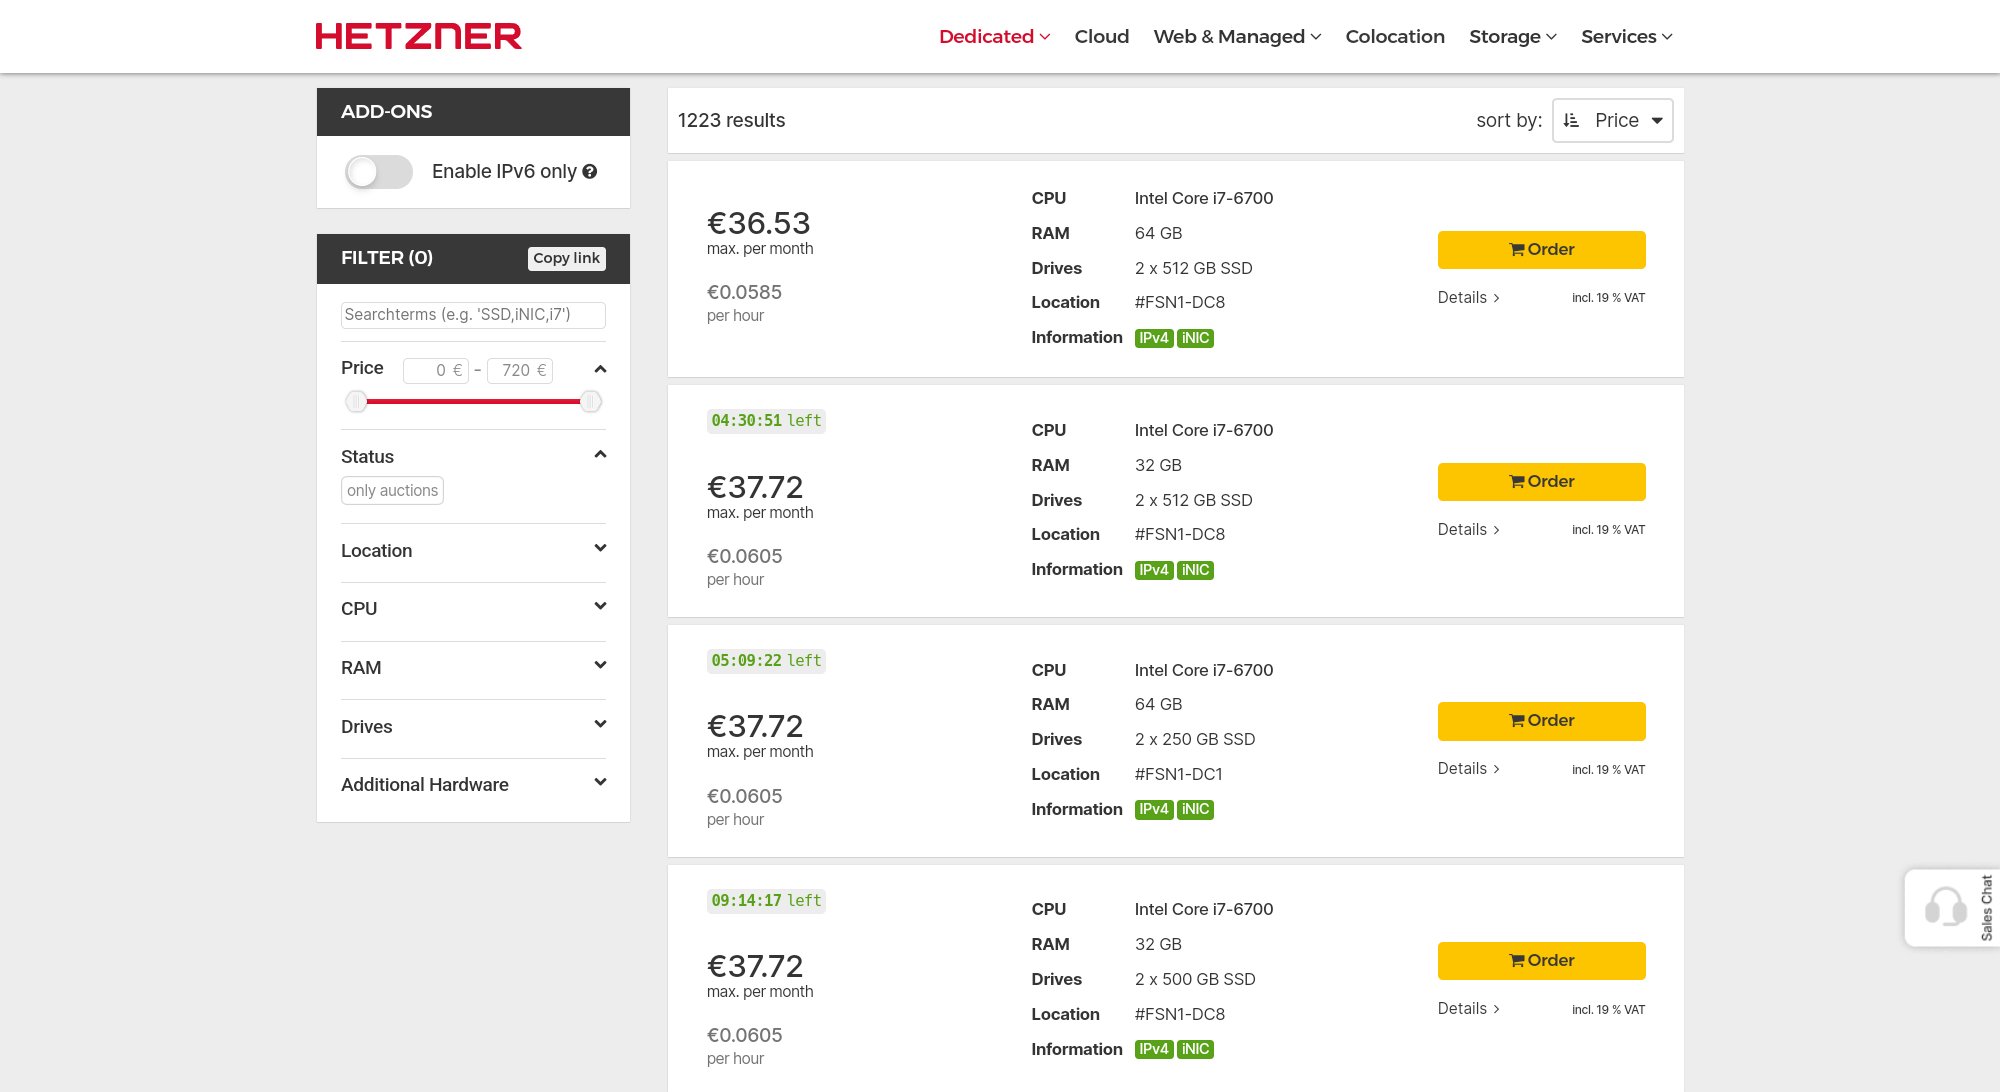Click the IPv4 badge on first listing
The height and width of the screenshot is (1092, 2000).
click(1152, 338)
